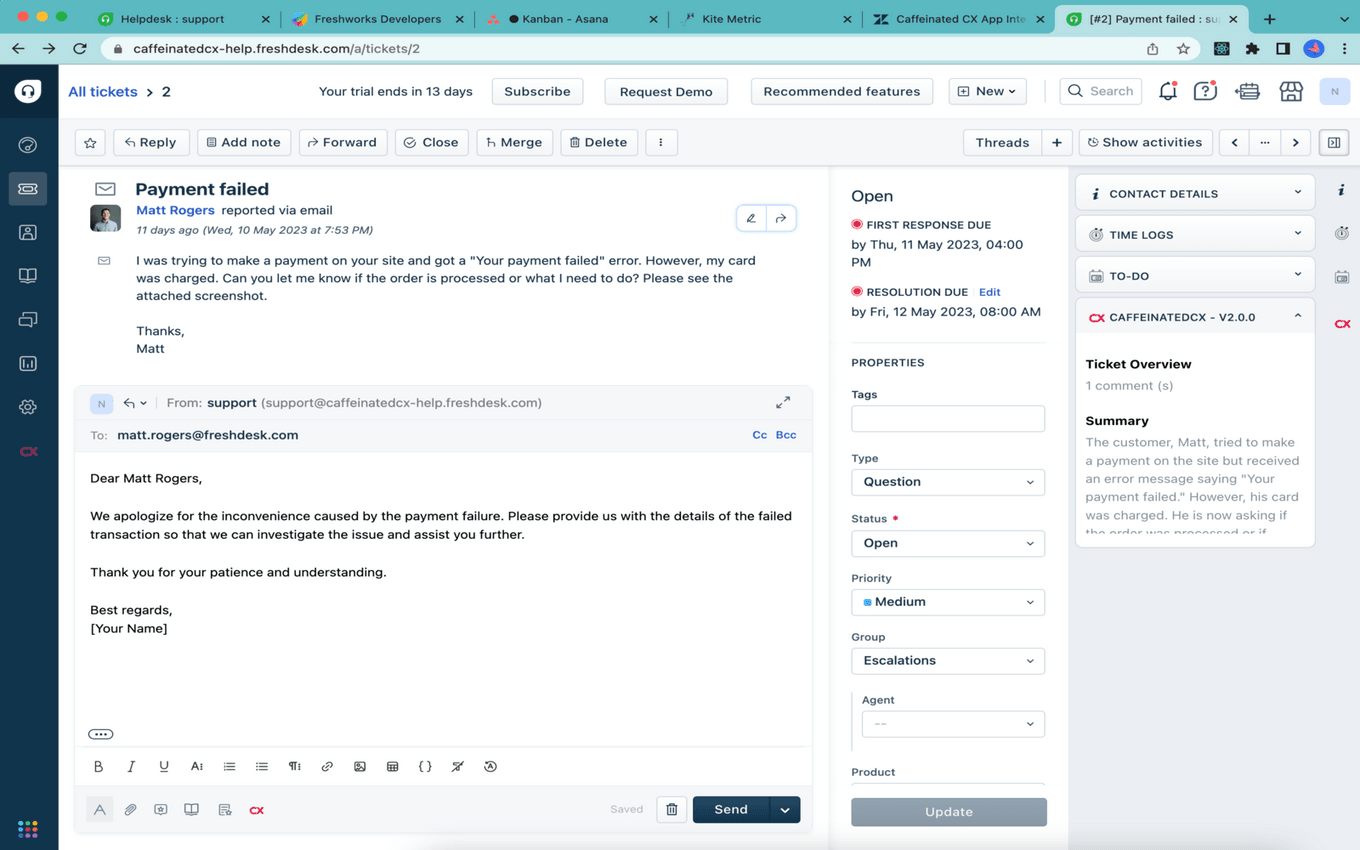
Task: Click the Send button
Action: pyautogui.click(x=730, y=810)
